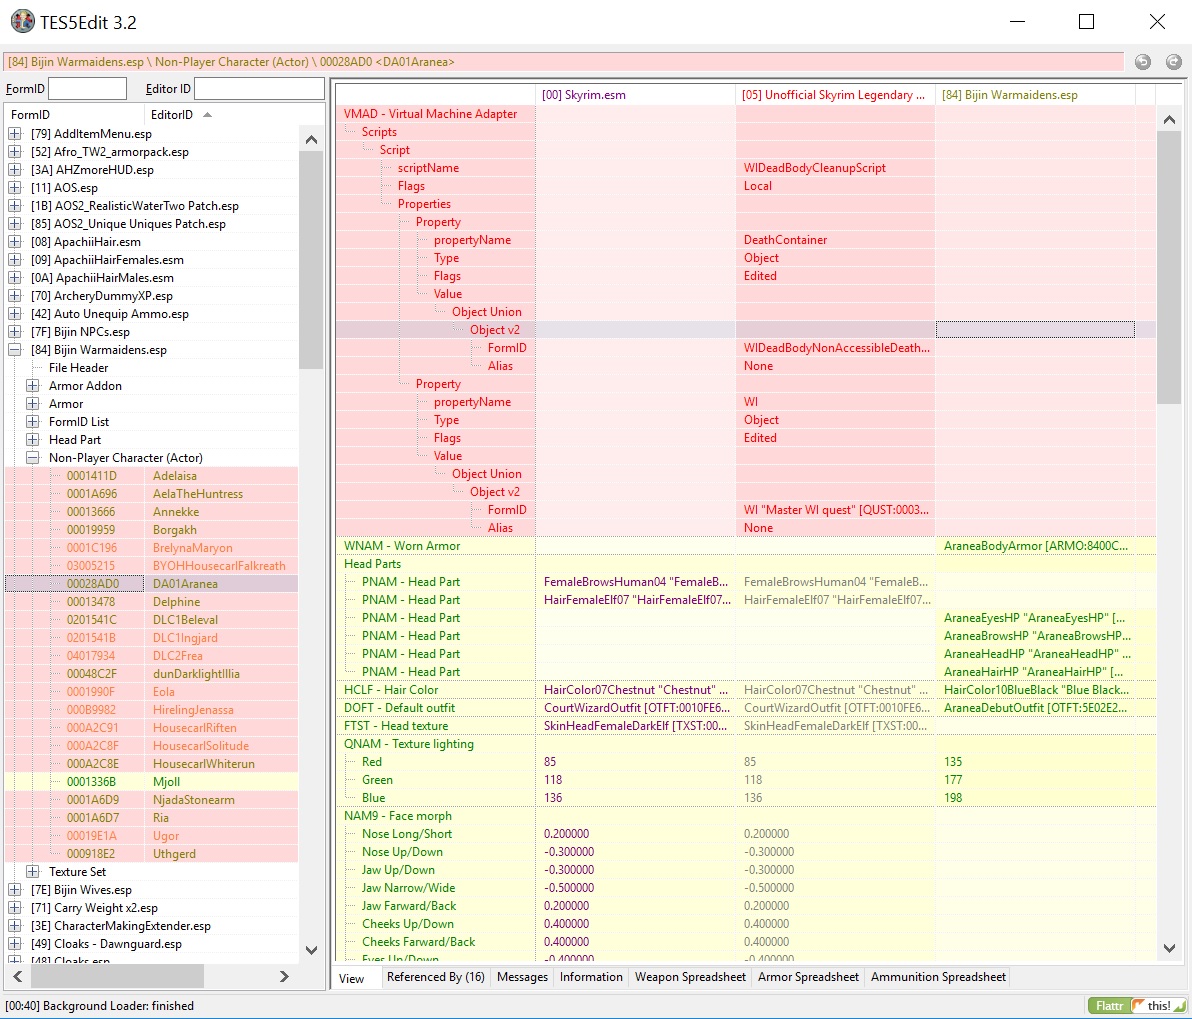Screen dimensions: 1192x1019
Task: Select the HousecarlWhiterun NPC record
Action: [151, 763]
